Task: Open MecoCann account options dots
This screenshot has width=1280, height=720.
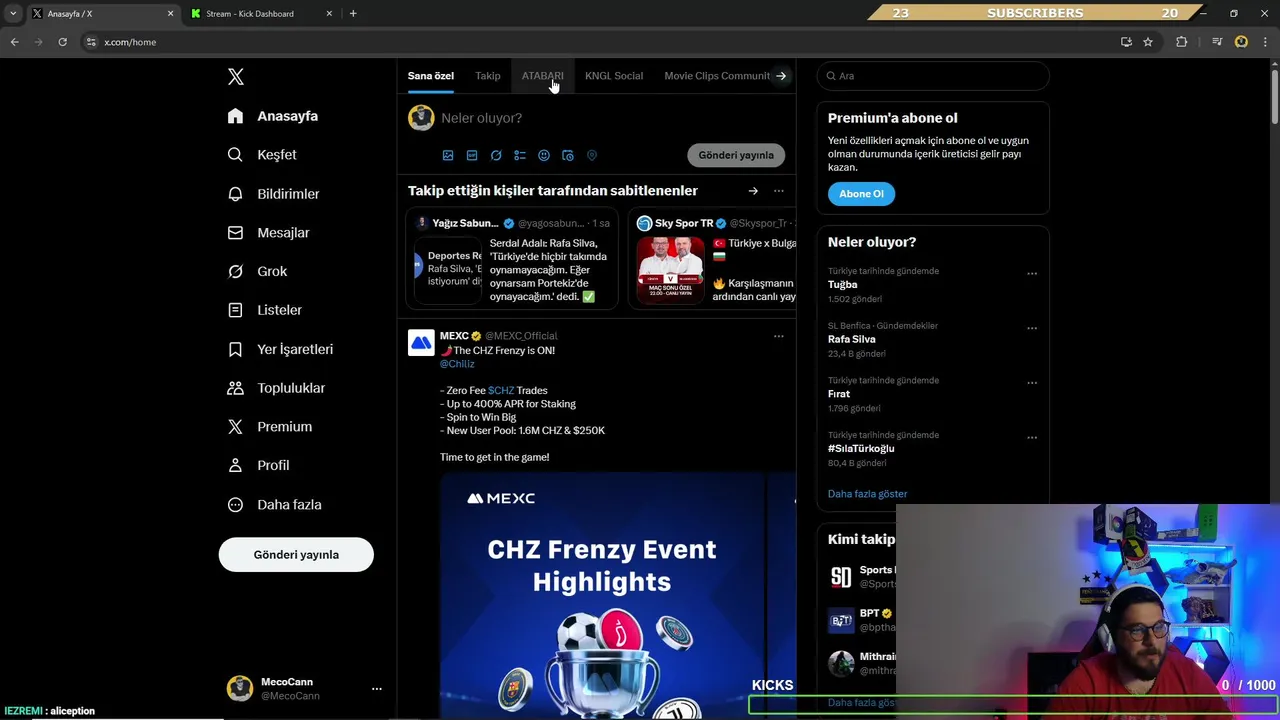Action: point(377,689)
